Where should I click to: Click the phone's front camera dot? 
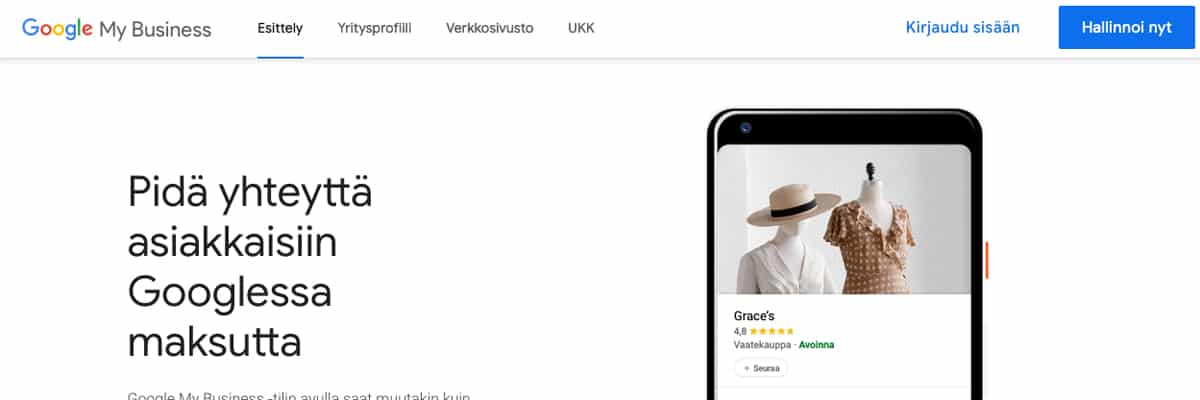pos(745,127)
